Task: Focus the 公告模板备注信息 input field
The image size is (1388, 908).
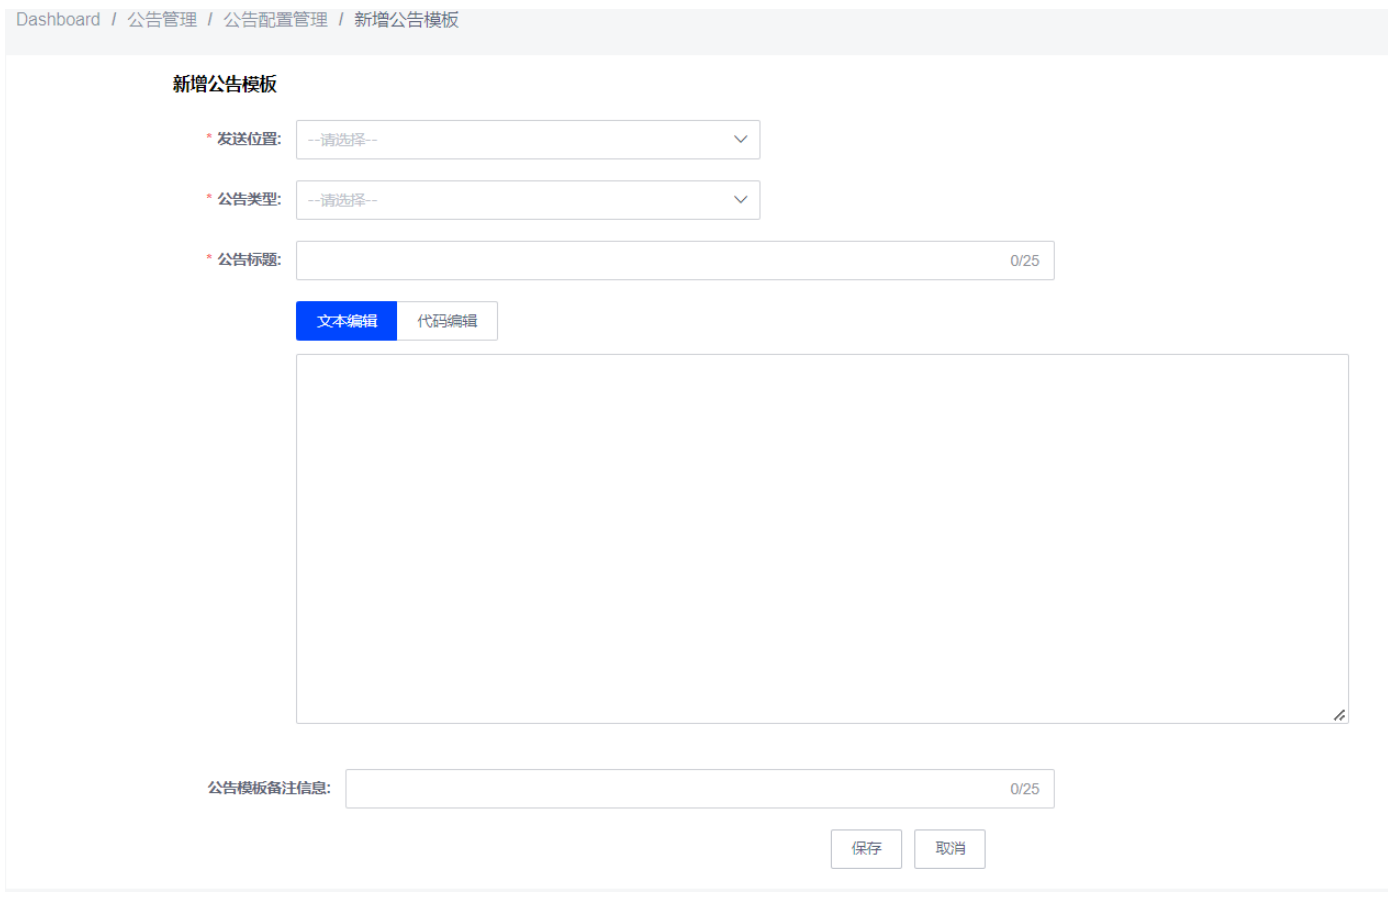Action: point(699,789)
